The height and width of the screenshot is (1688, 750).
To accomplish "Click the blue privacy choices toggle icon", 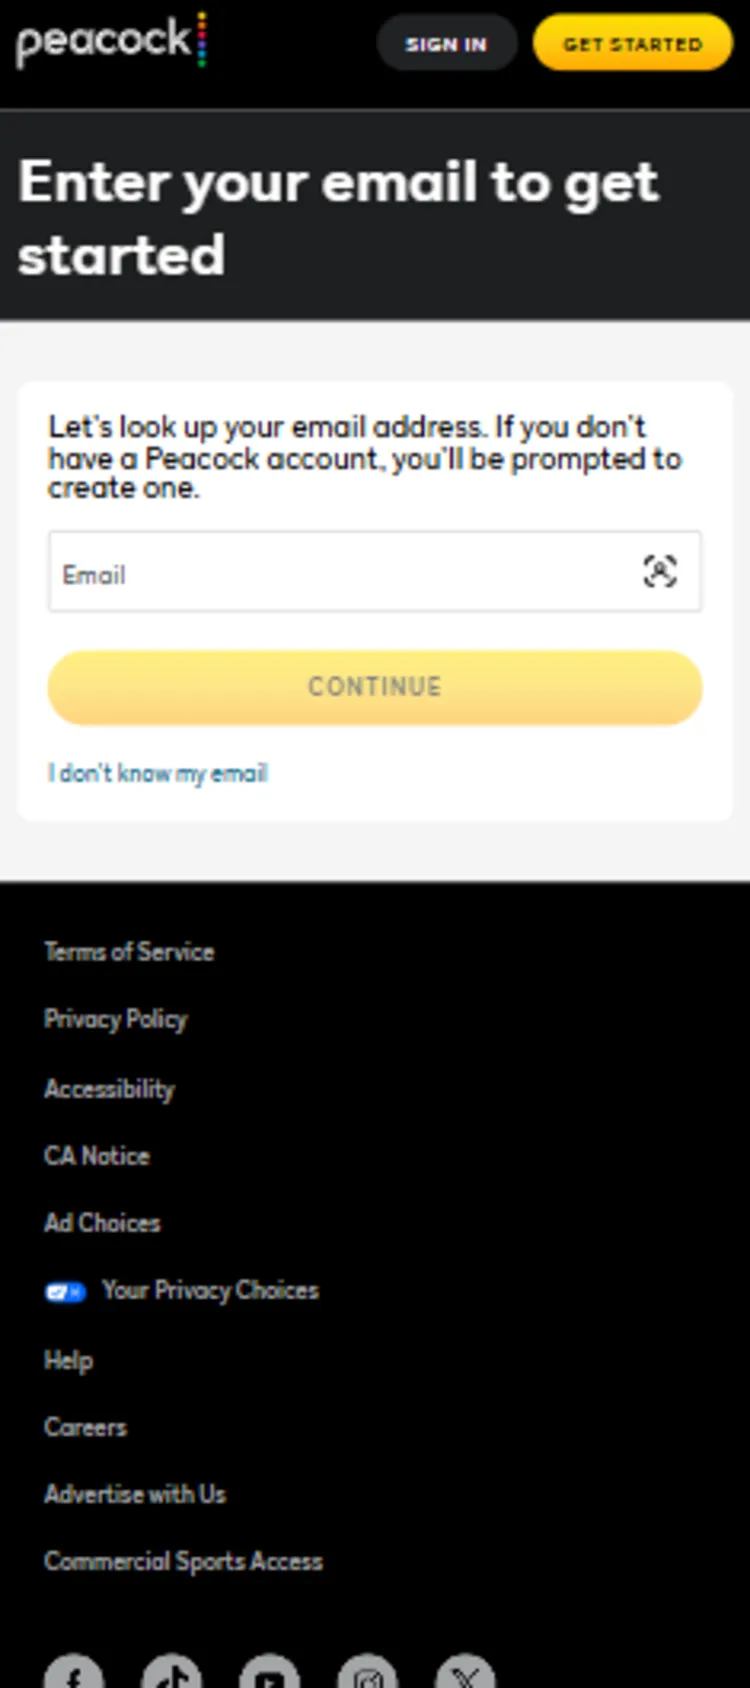I will (65, 1291).
